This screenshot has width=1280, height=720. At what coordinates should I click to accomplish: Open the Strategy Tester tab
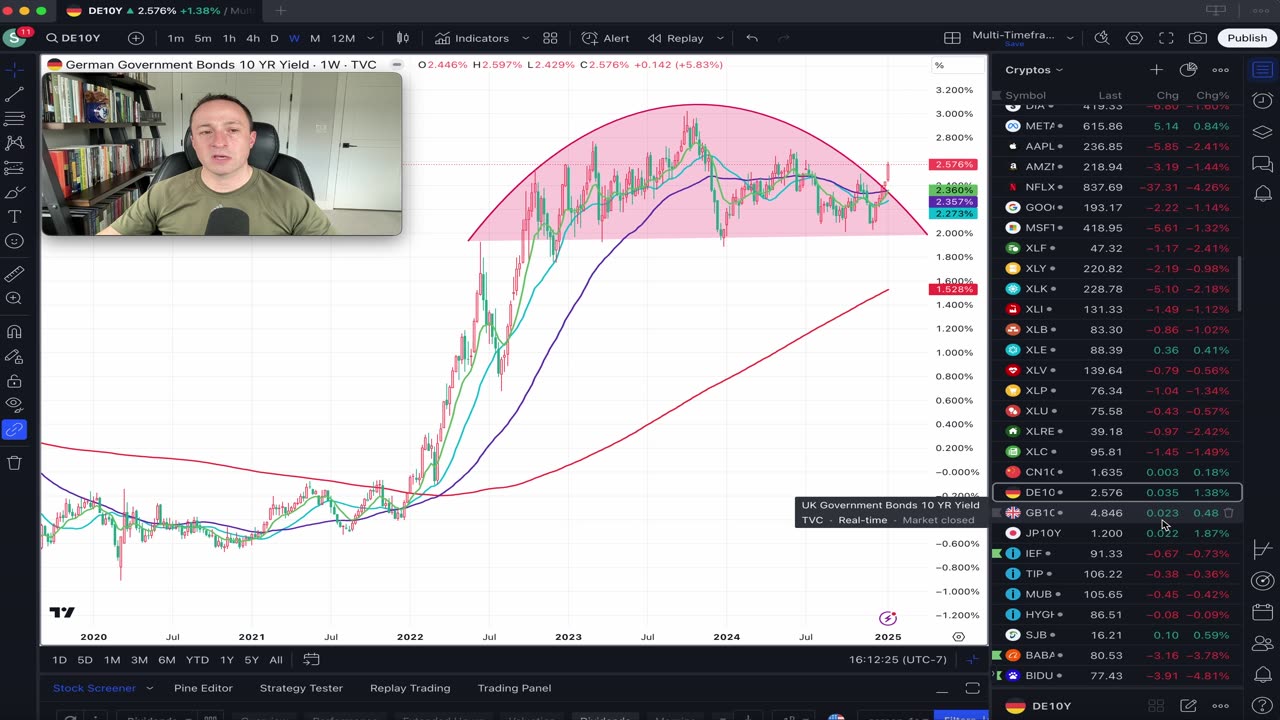tap(301, 688)
